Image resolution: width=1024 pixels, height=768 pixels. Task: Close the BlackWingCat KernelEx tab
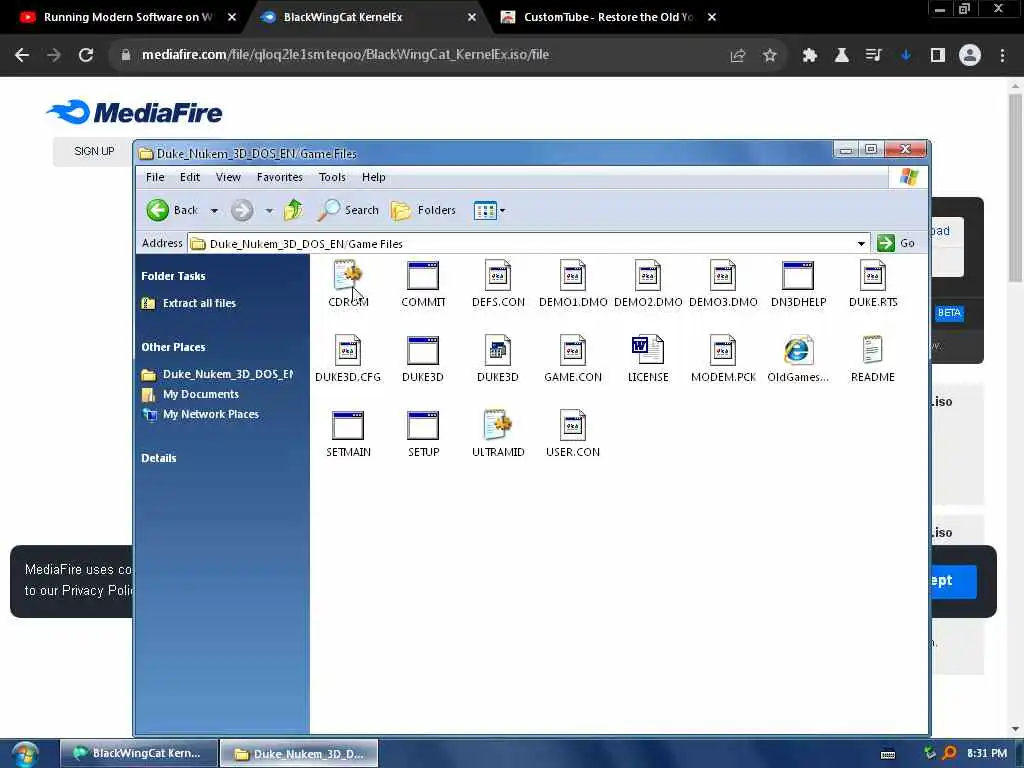click(x=472, y=18)
